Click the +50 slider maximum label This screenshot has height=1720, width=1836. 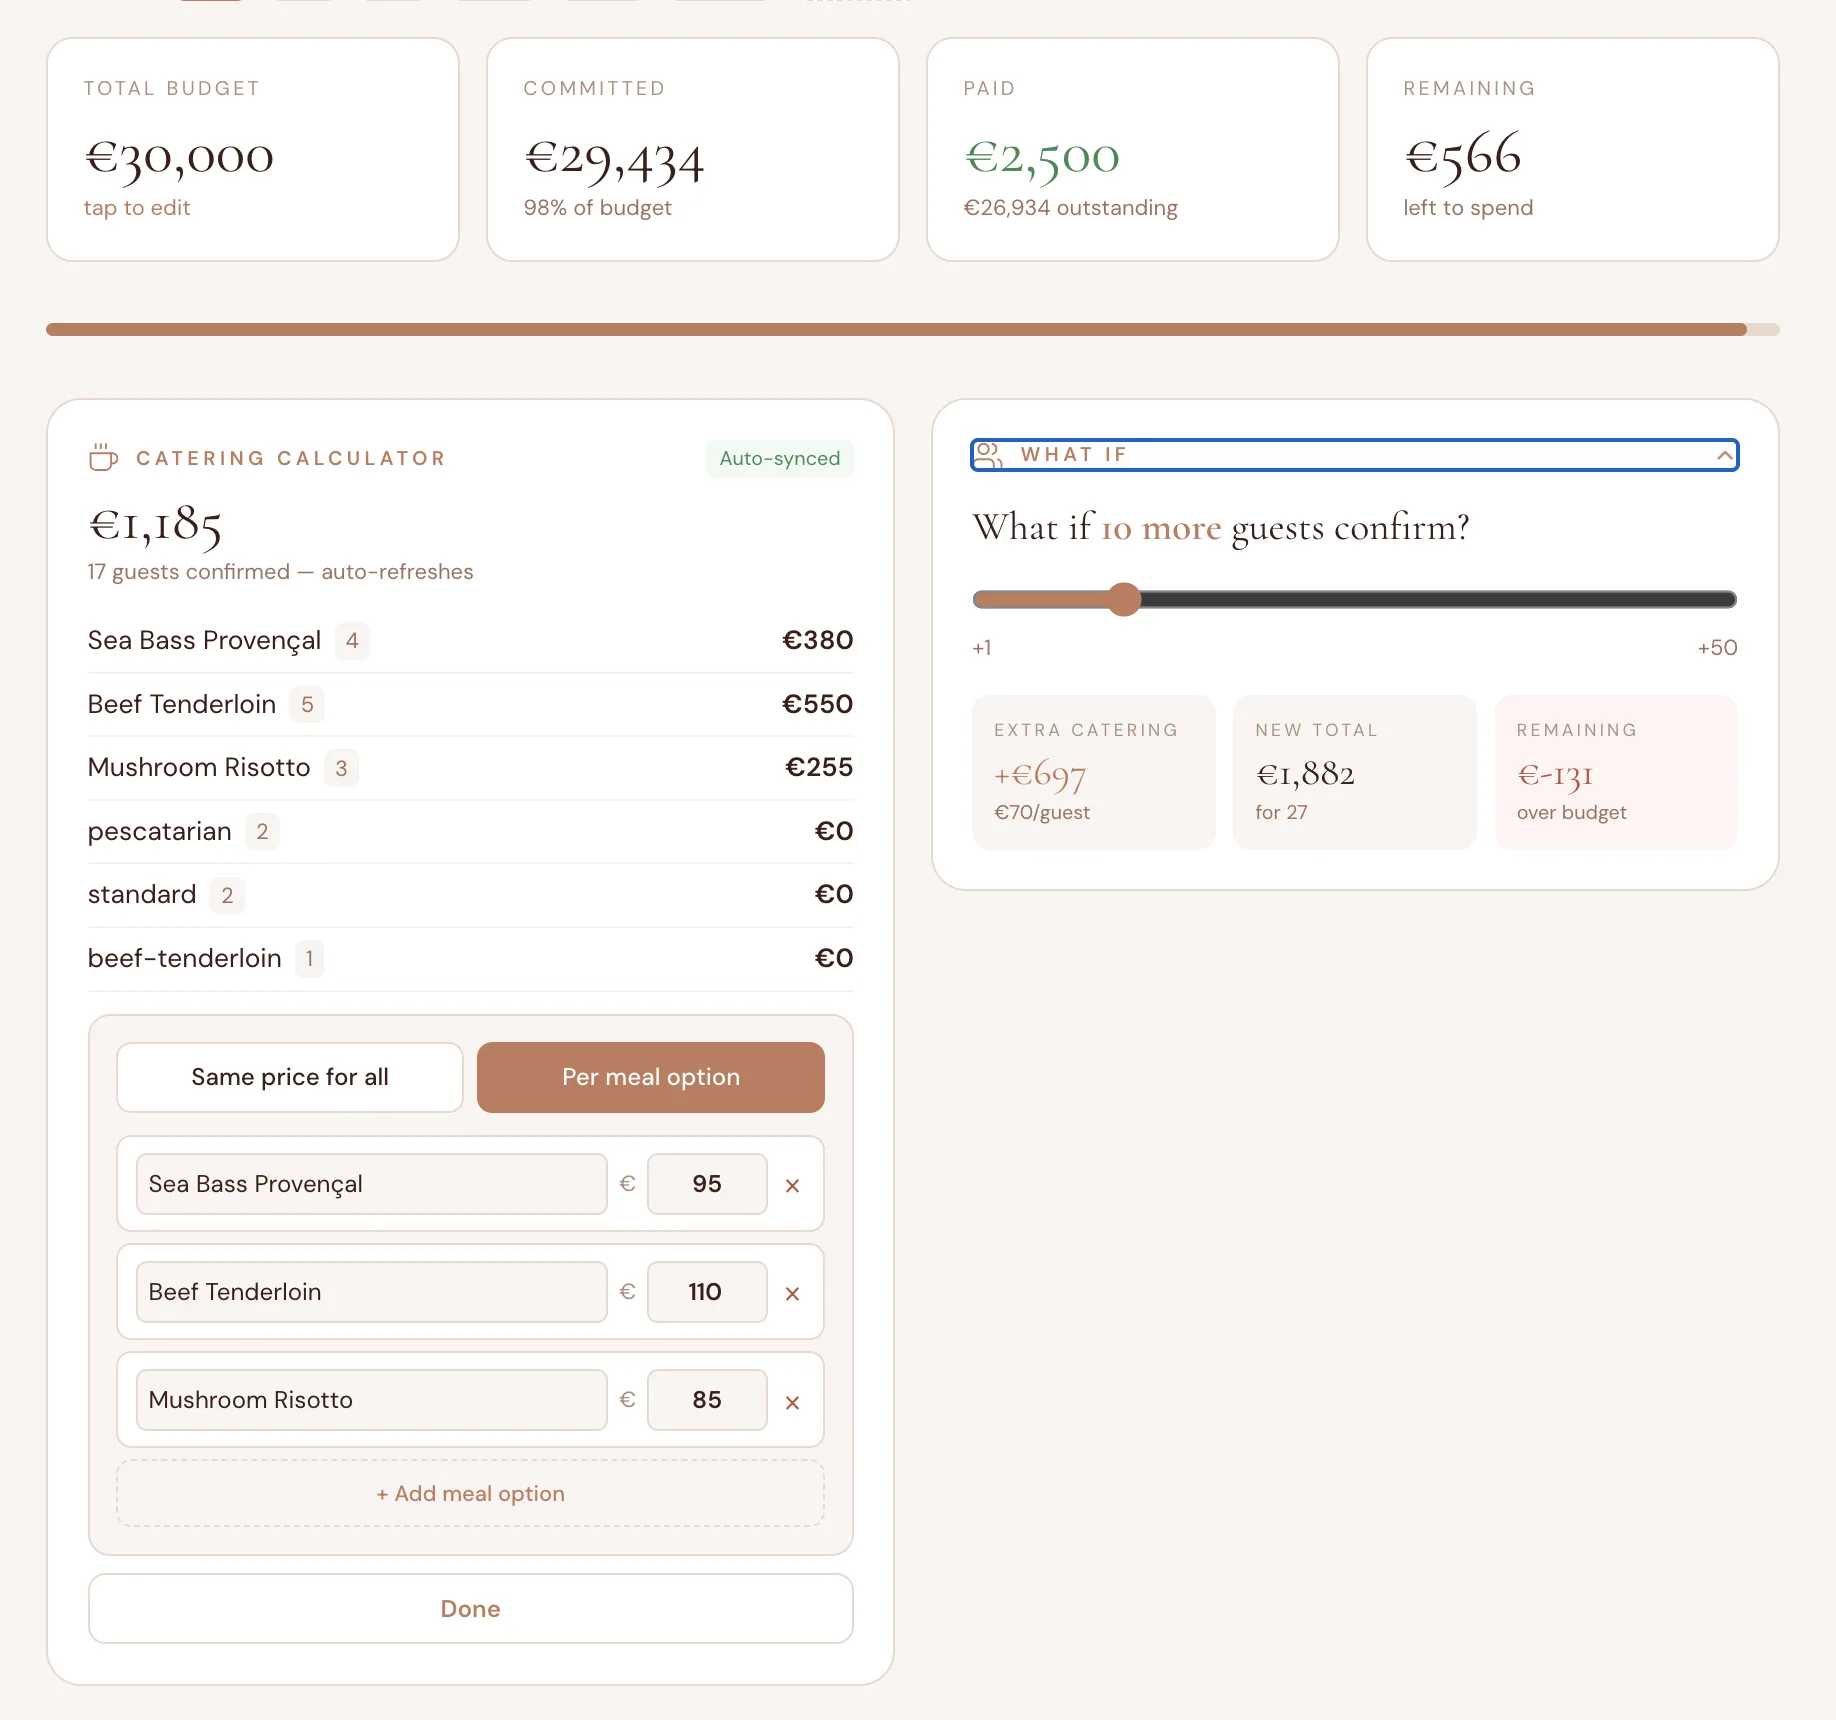coord(1717,648)
